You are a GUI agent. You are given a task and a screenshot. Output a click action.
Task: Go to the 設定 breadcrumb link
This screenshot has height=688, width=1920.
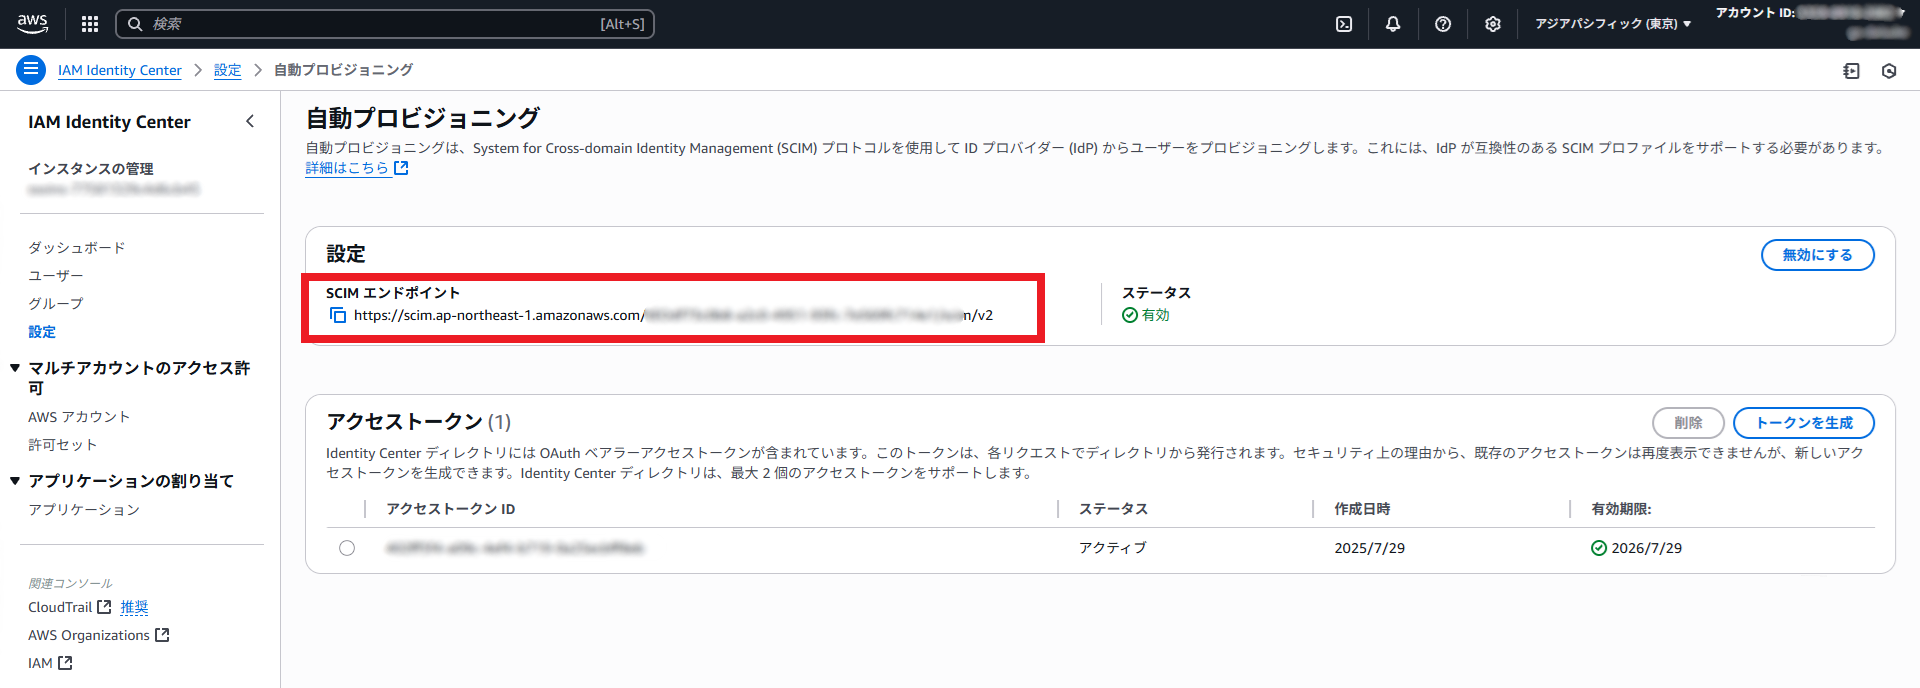click(x=228, y=70)
